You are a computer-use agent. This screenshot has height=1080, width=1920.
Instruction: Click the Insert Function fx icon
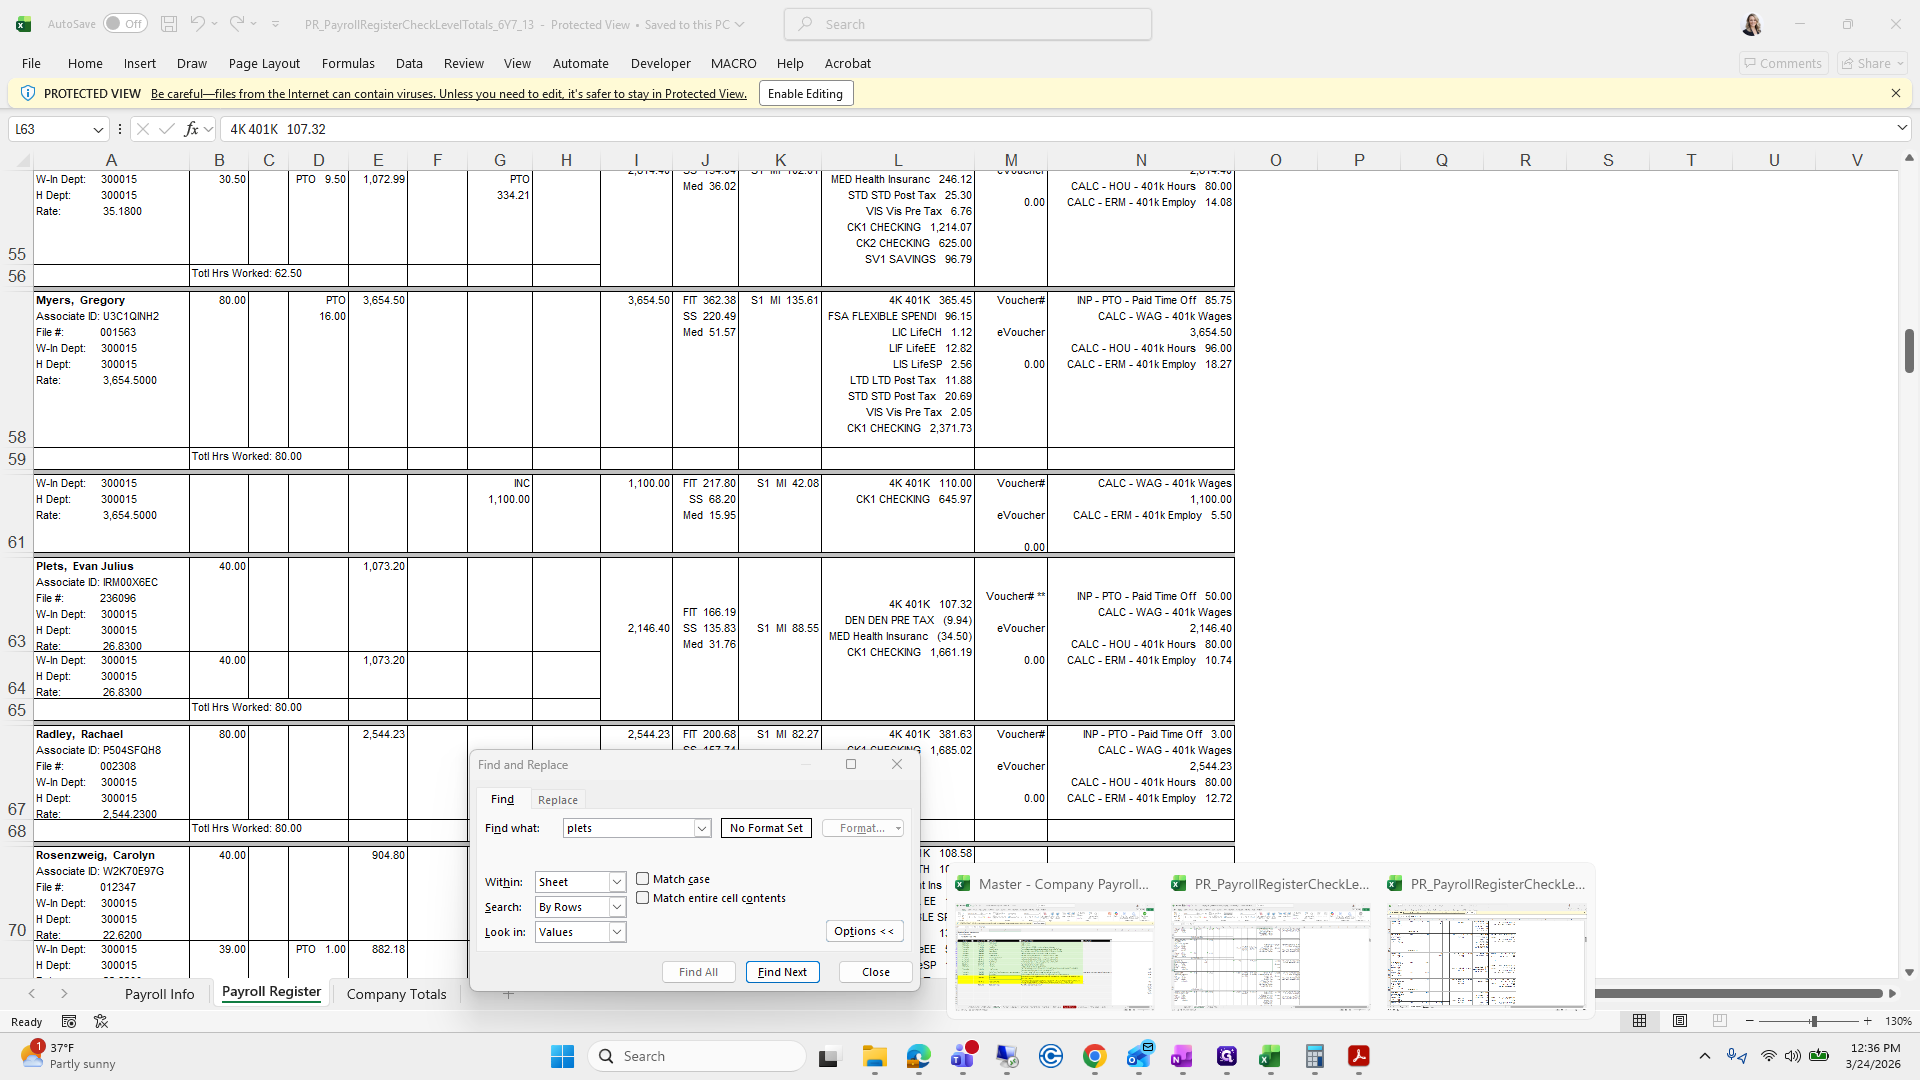191,129
